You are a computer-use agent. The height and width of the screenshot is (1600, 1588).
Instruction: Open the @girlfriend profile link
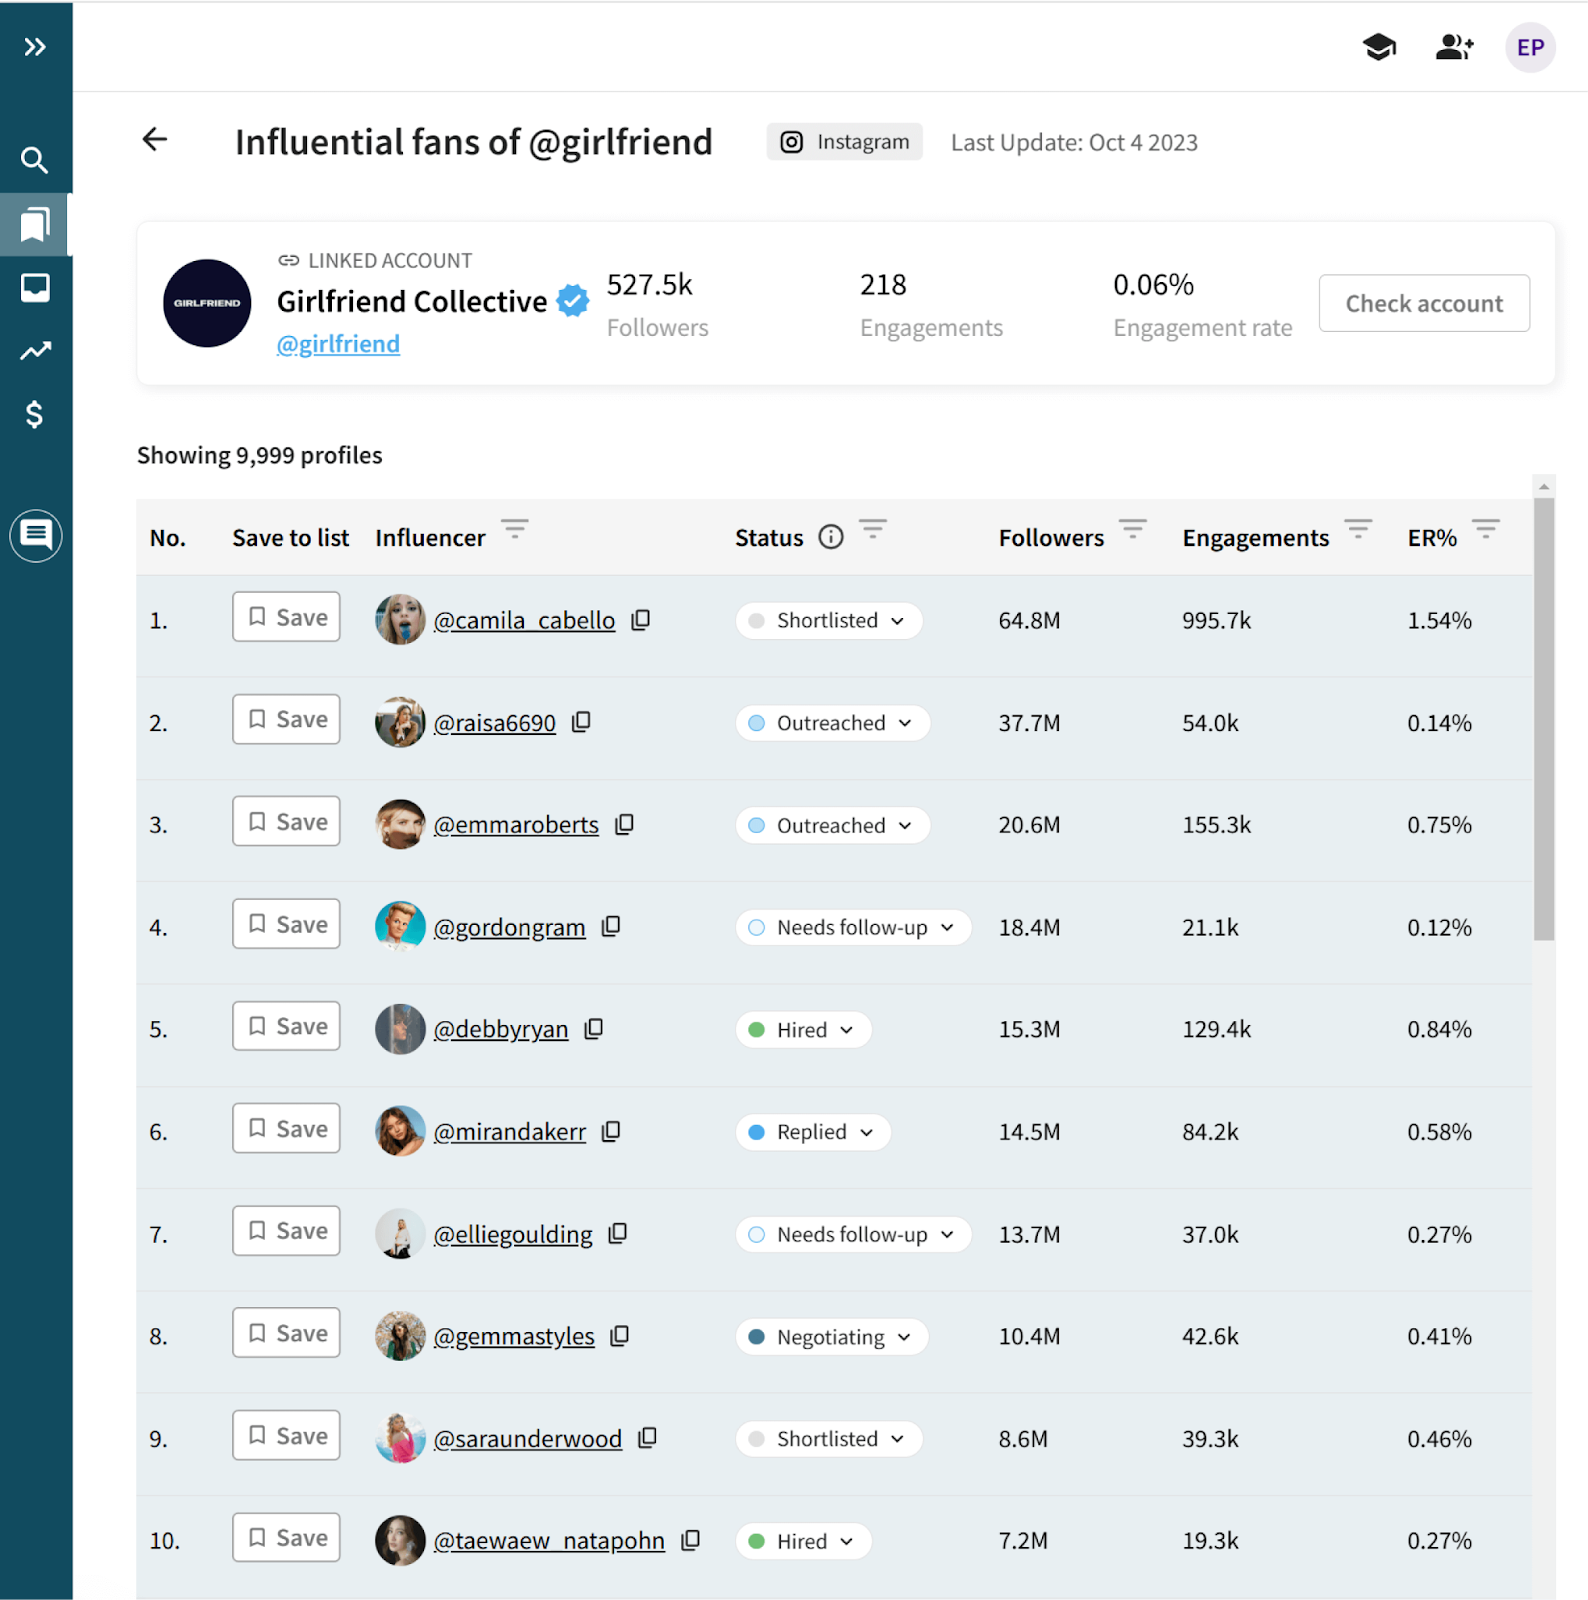tap(338, 344)
